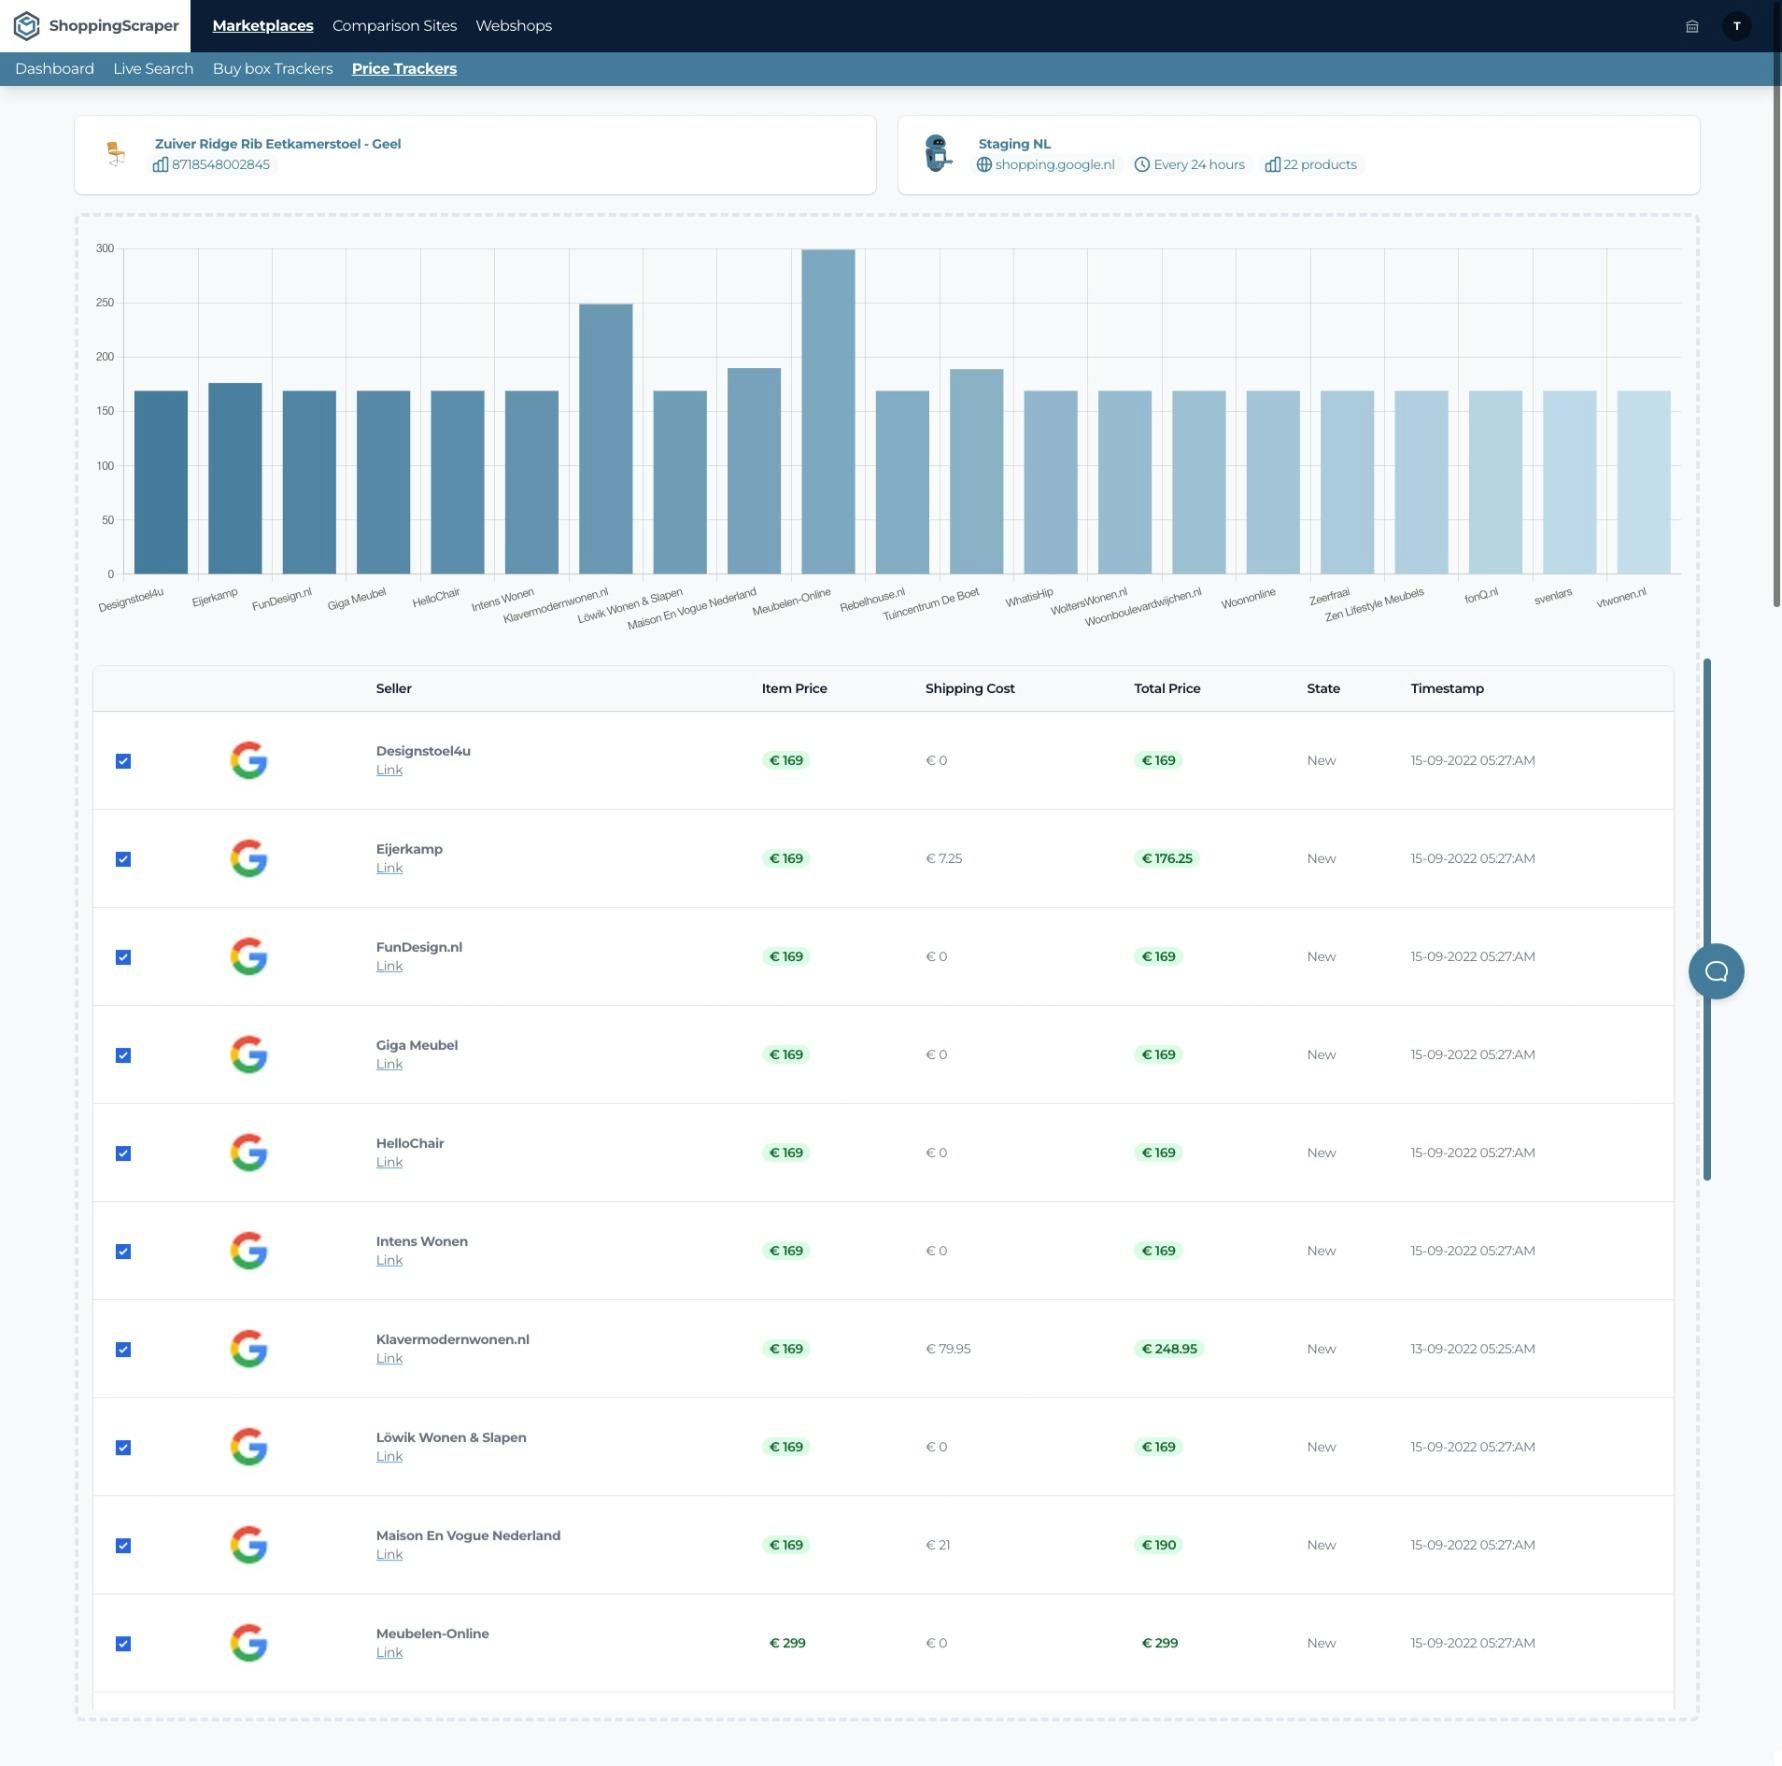Open the chat support bubble
Screen dimensions: 1782x1766
[x=1717, y=970]
